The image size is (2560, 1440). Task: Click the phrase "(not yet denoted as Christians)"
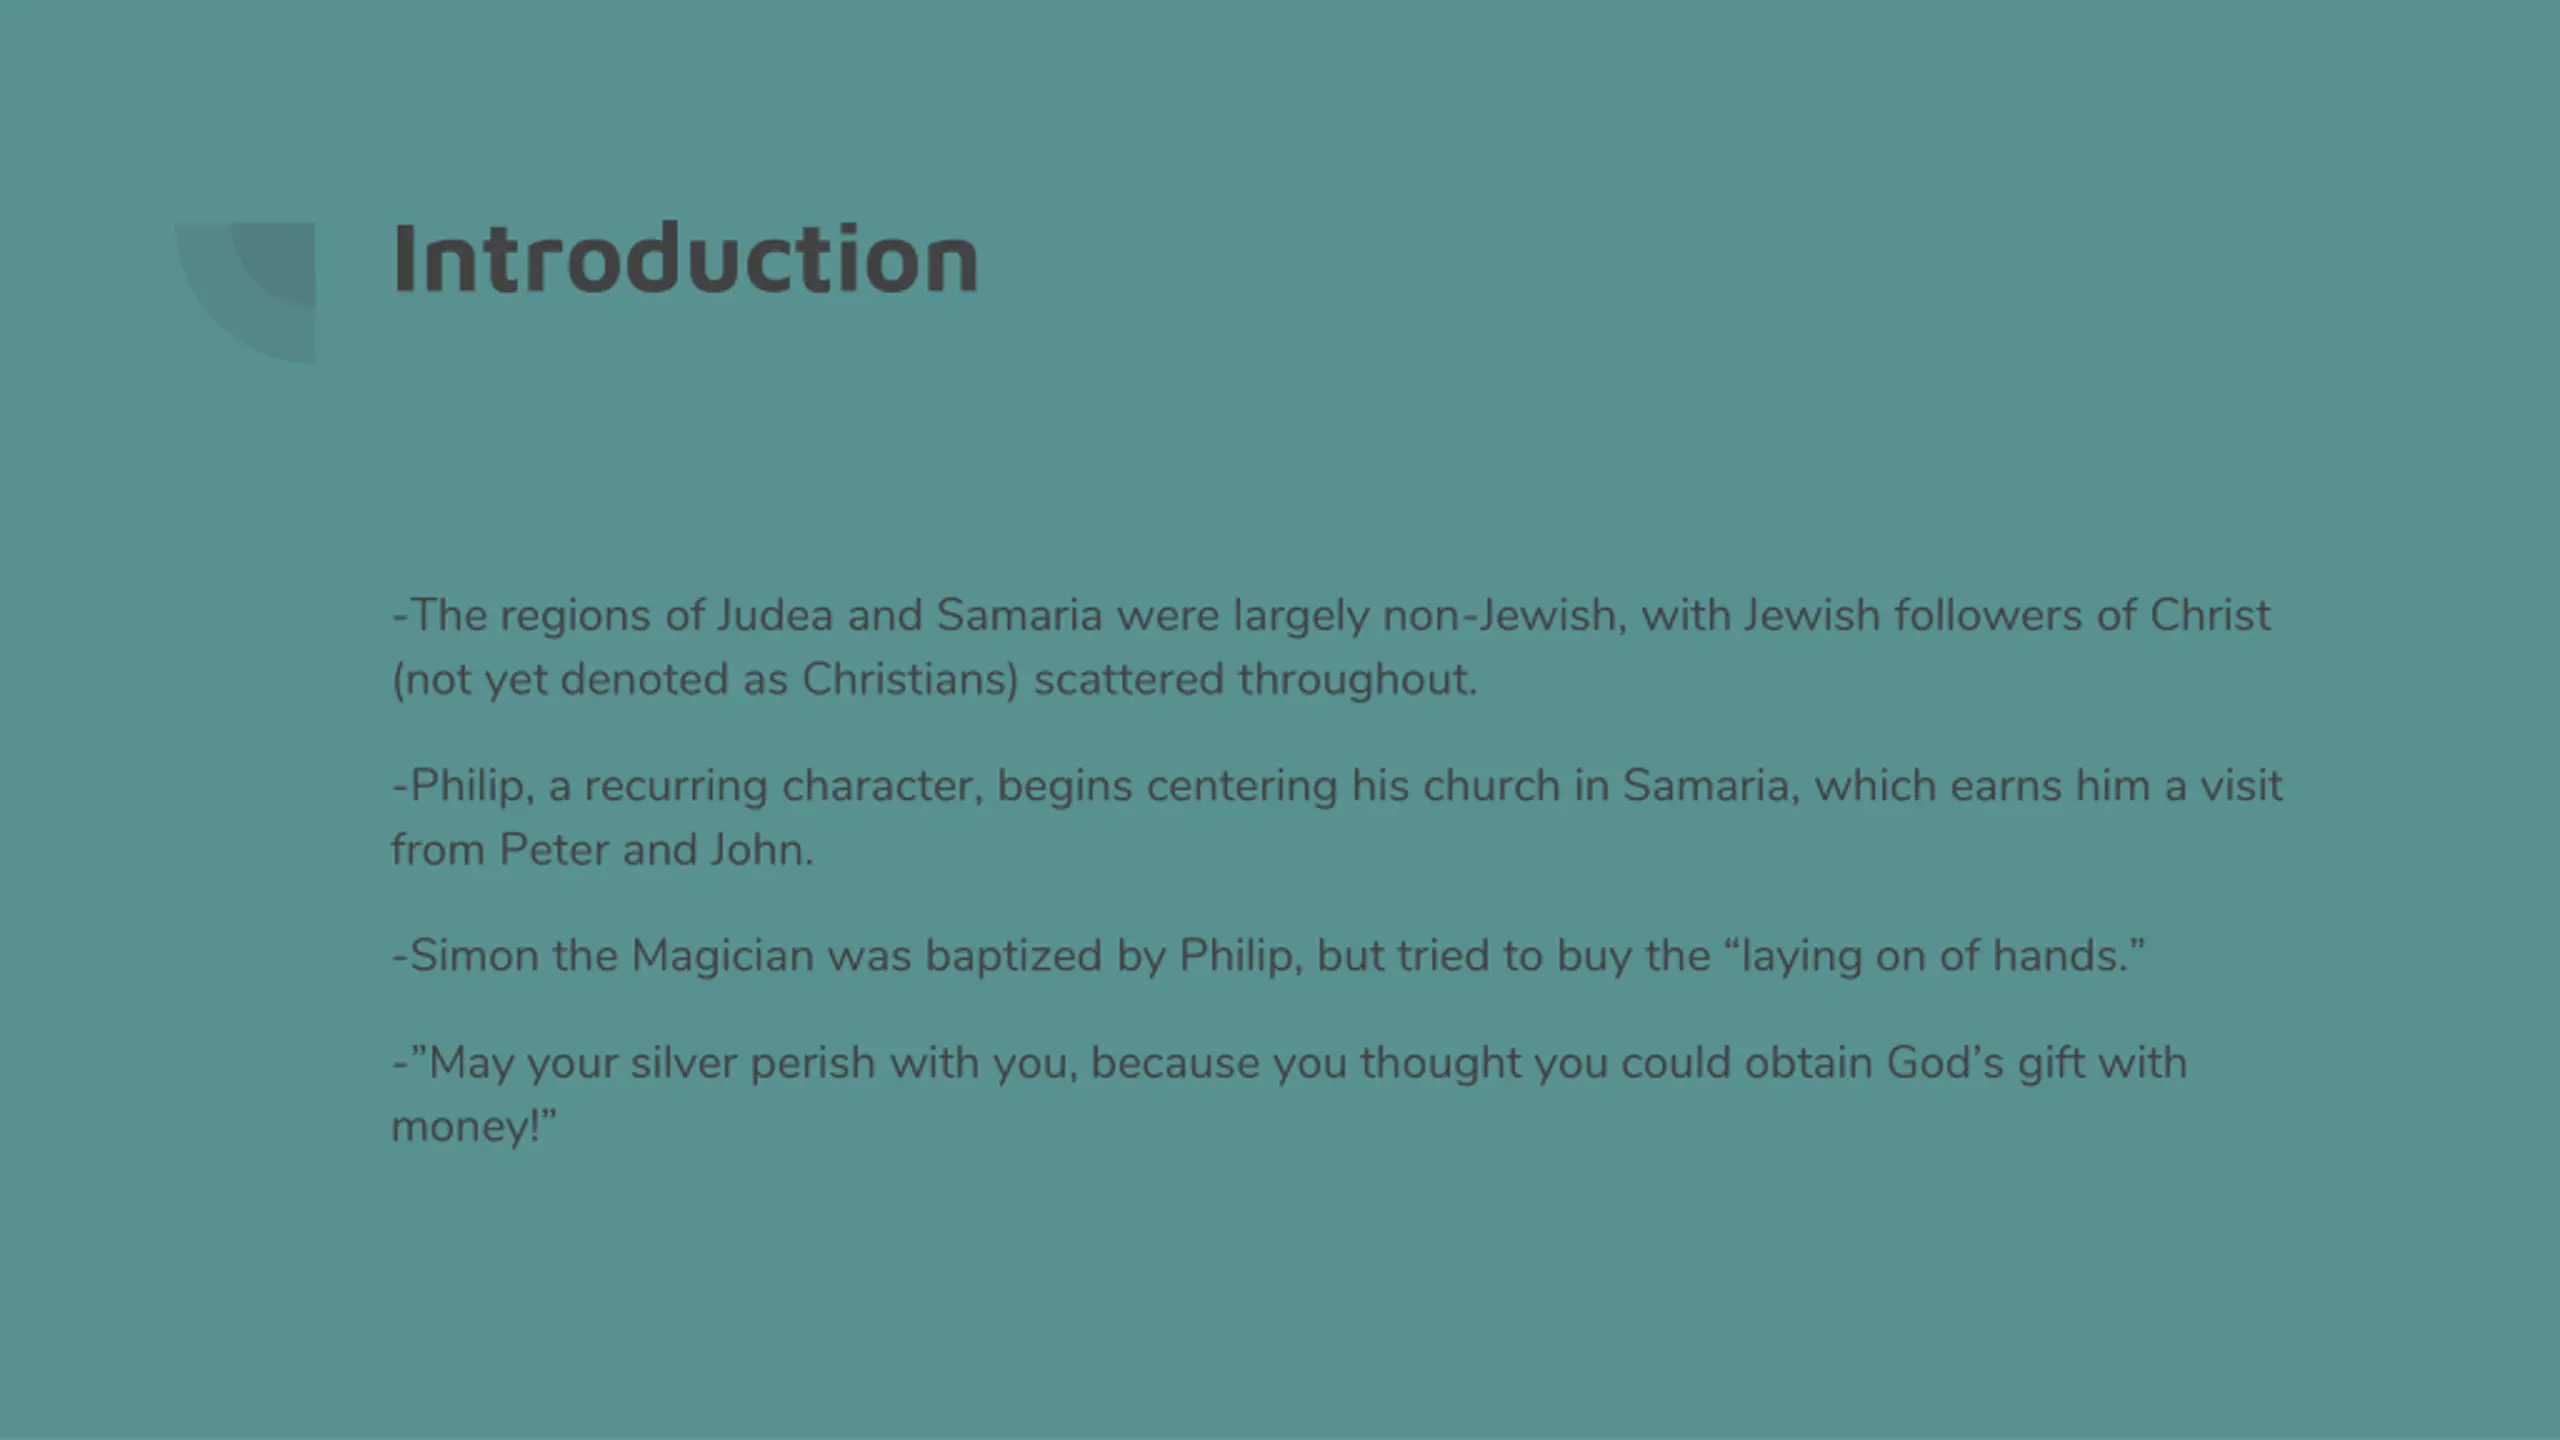705,679
